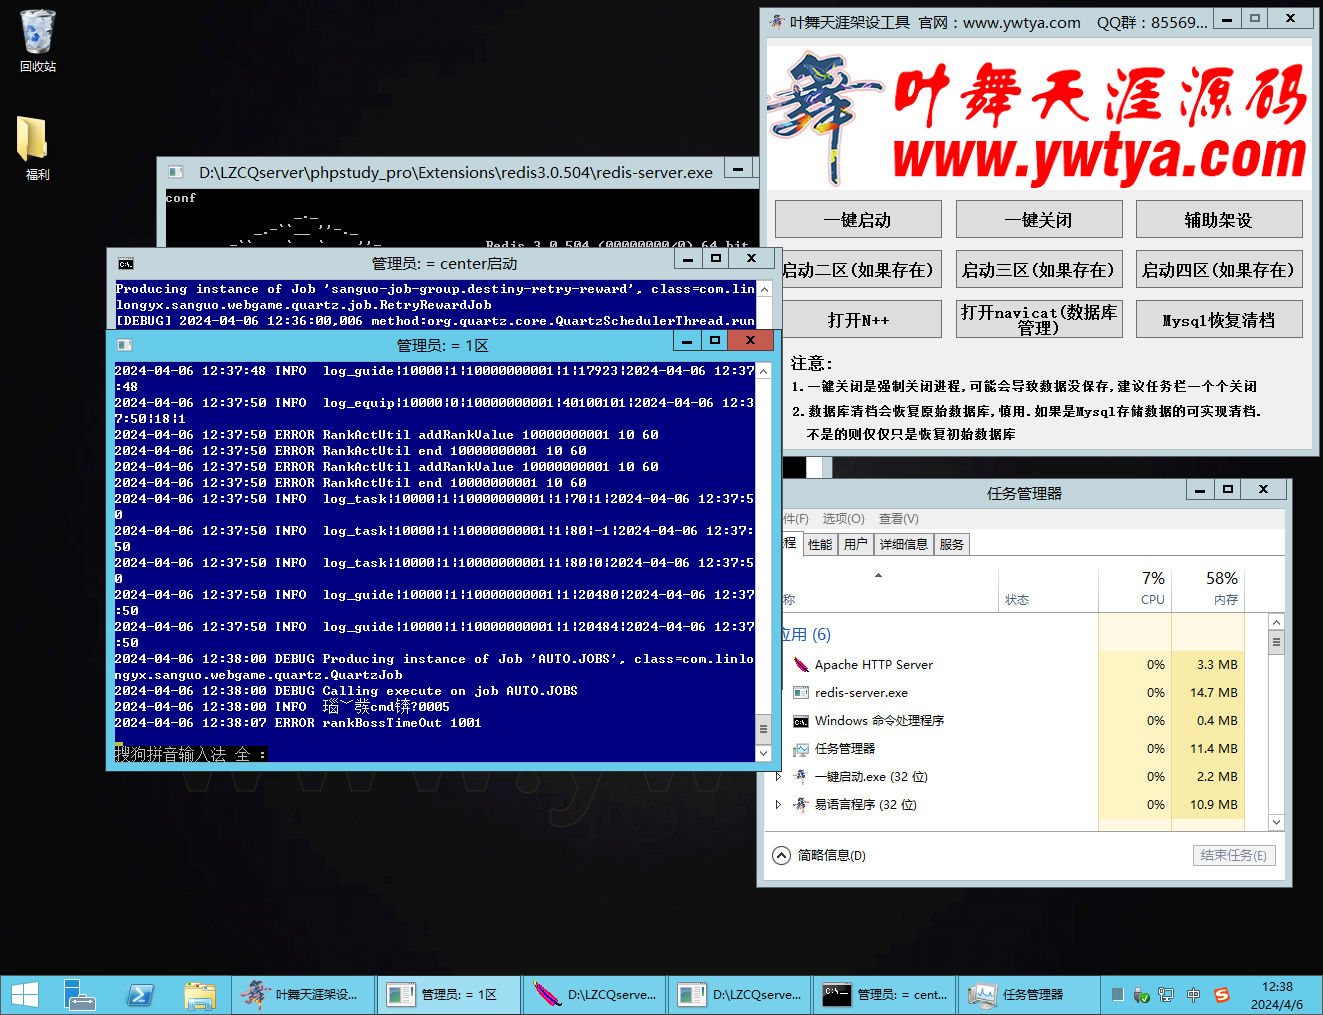Switch to the 性能 tab

pyautogui.click(x=820, y=544)
